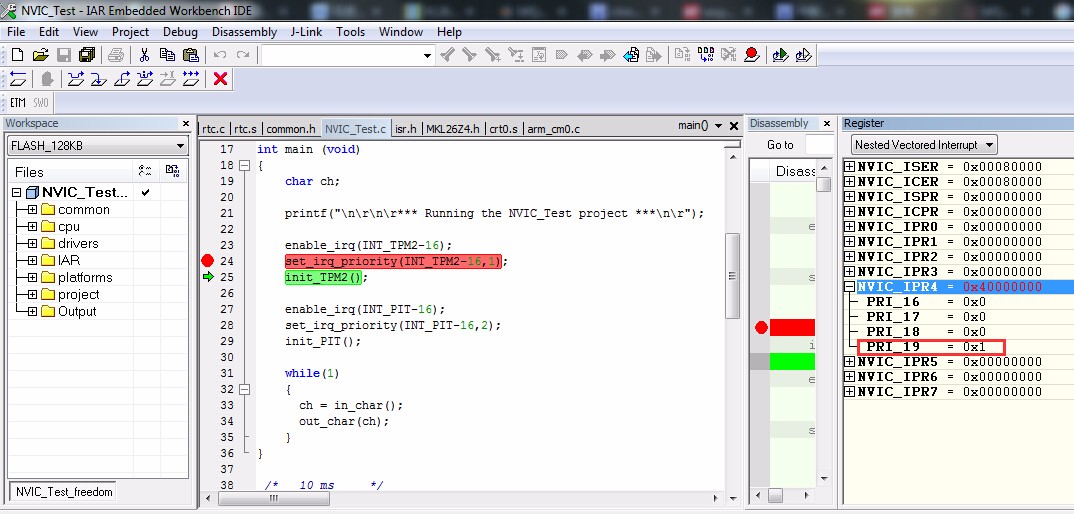Select the PRI_19 register value row

tap(931, 347)
